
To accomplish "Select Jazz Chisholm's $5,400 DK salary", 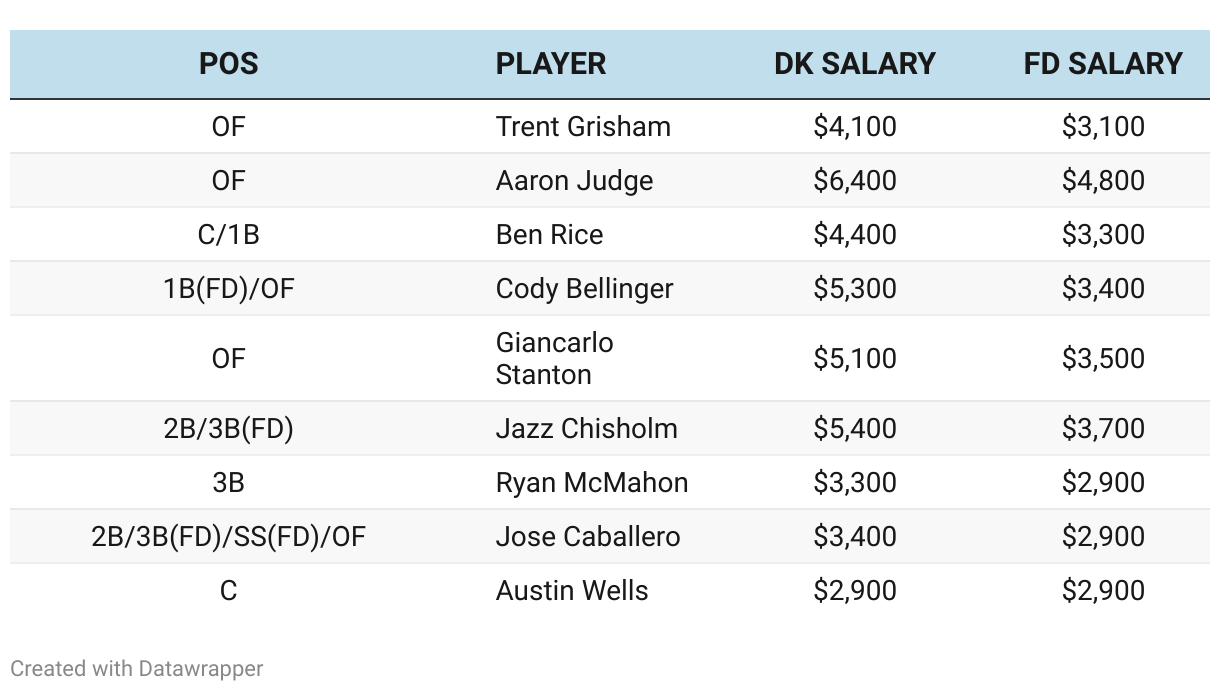I will coord(855,429).
